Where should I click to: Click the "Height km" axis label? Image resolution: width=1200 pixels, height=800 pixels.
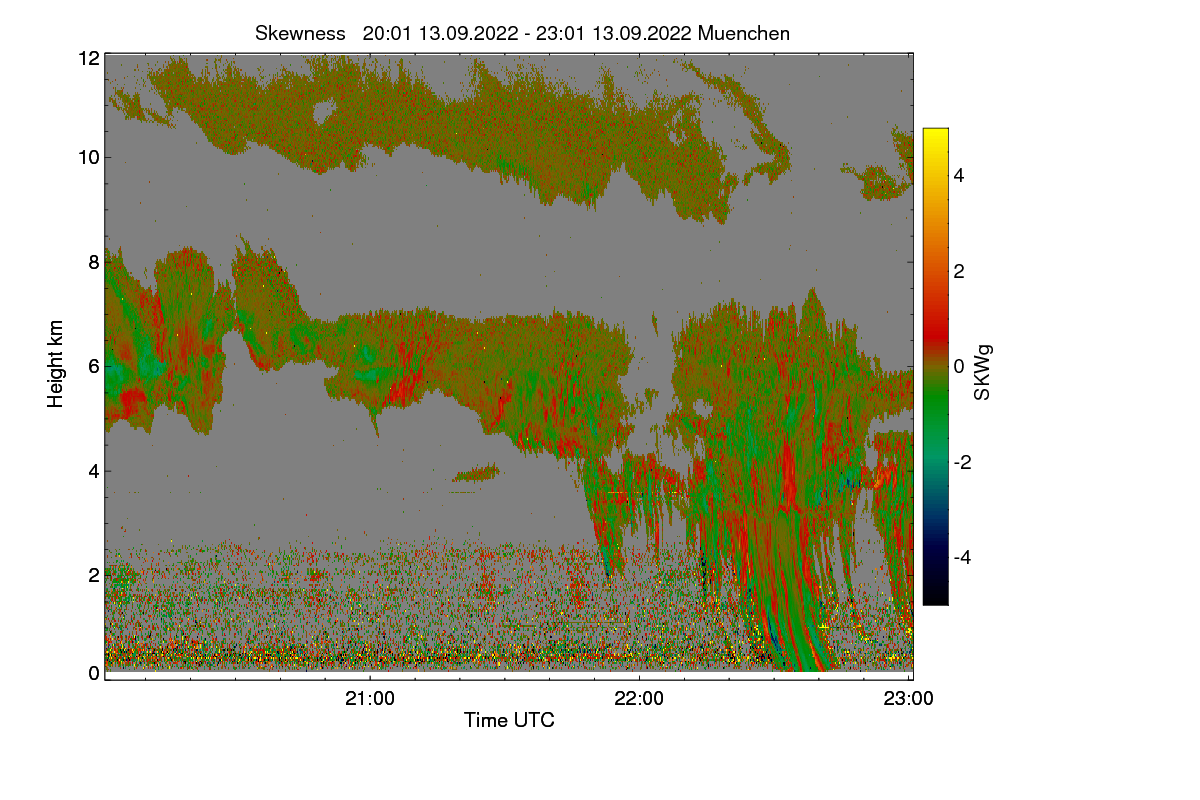pos(55,364)
